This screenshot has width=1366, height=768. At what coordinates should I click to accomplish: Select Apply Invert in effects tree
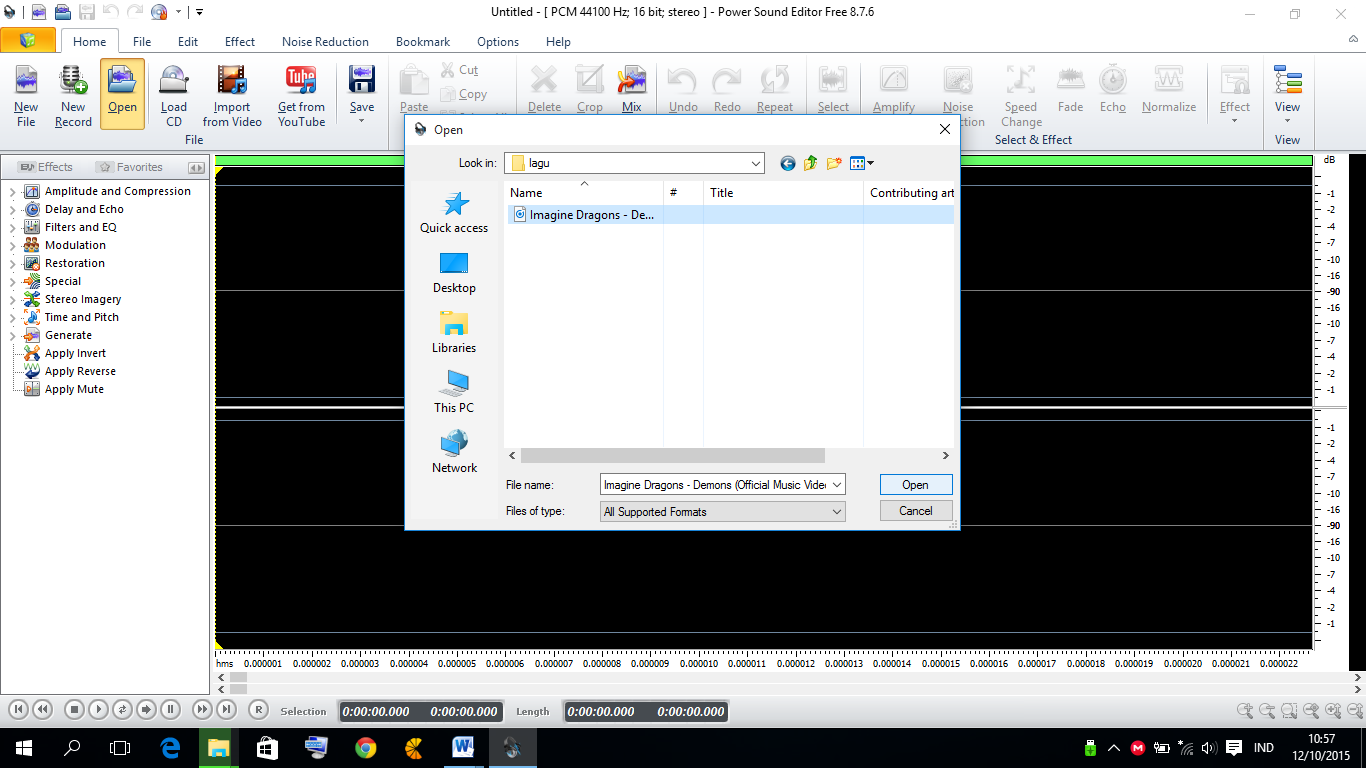[x=75, y=353]
